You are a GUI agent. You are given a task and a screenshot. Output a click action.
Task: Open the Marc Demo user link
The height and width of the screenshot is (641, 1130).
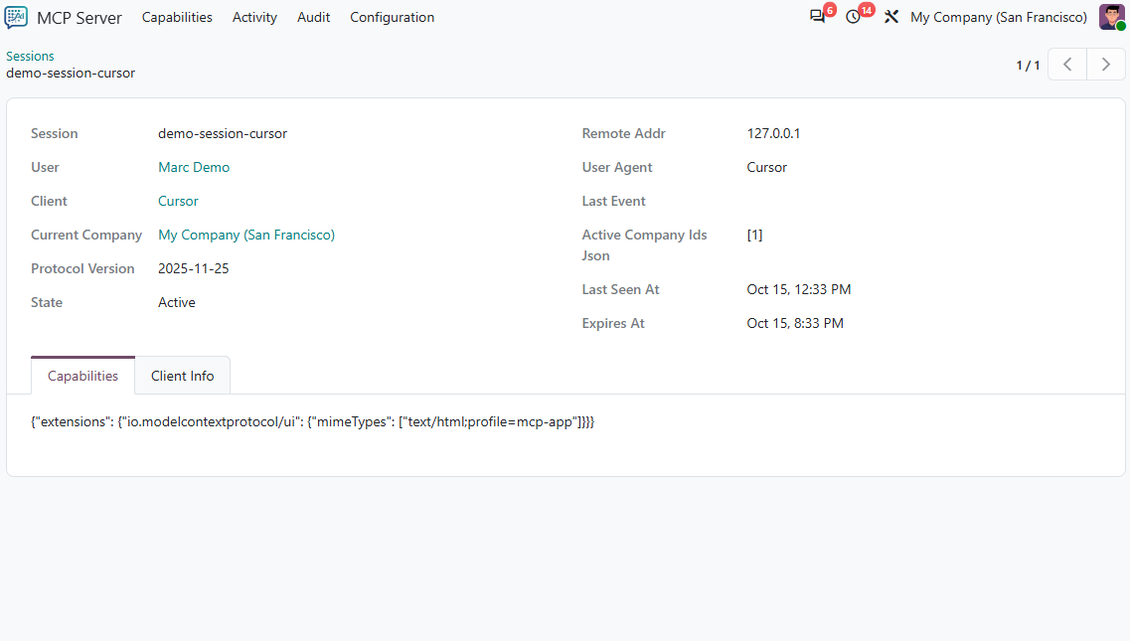pyautogui.click(x=194, y=167)
